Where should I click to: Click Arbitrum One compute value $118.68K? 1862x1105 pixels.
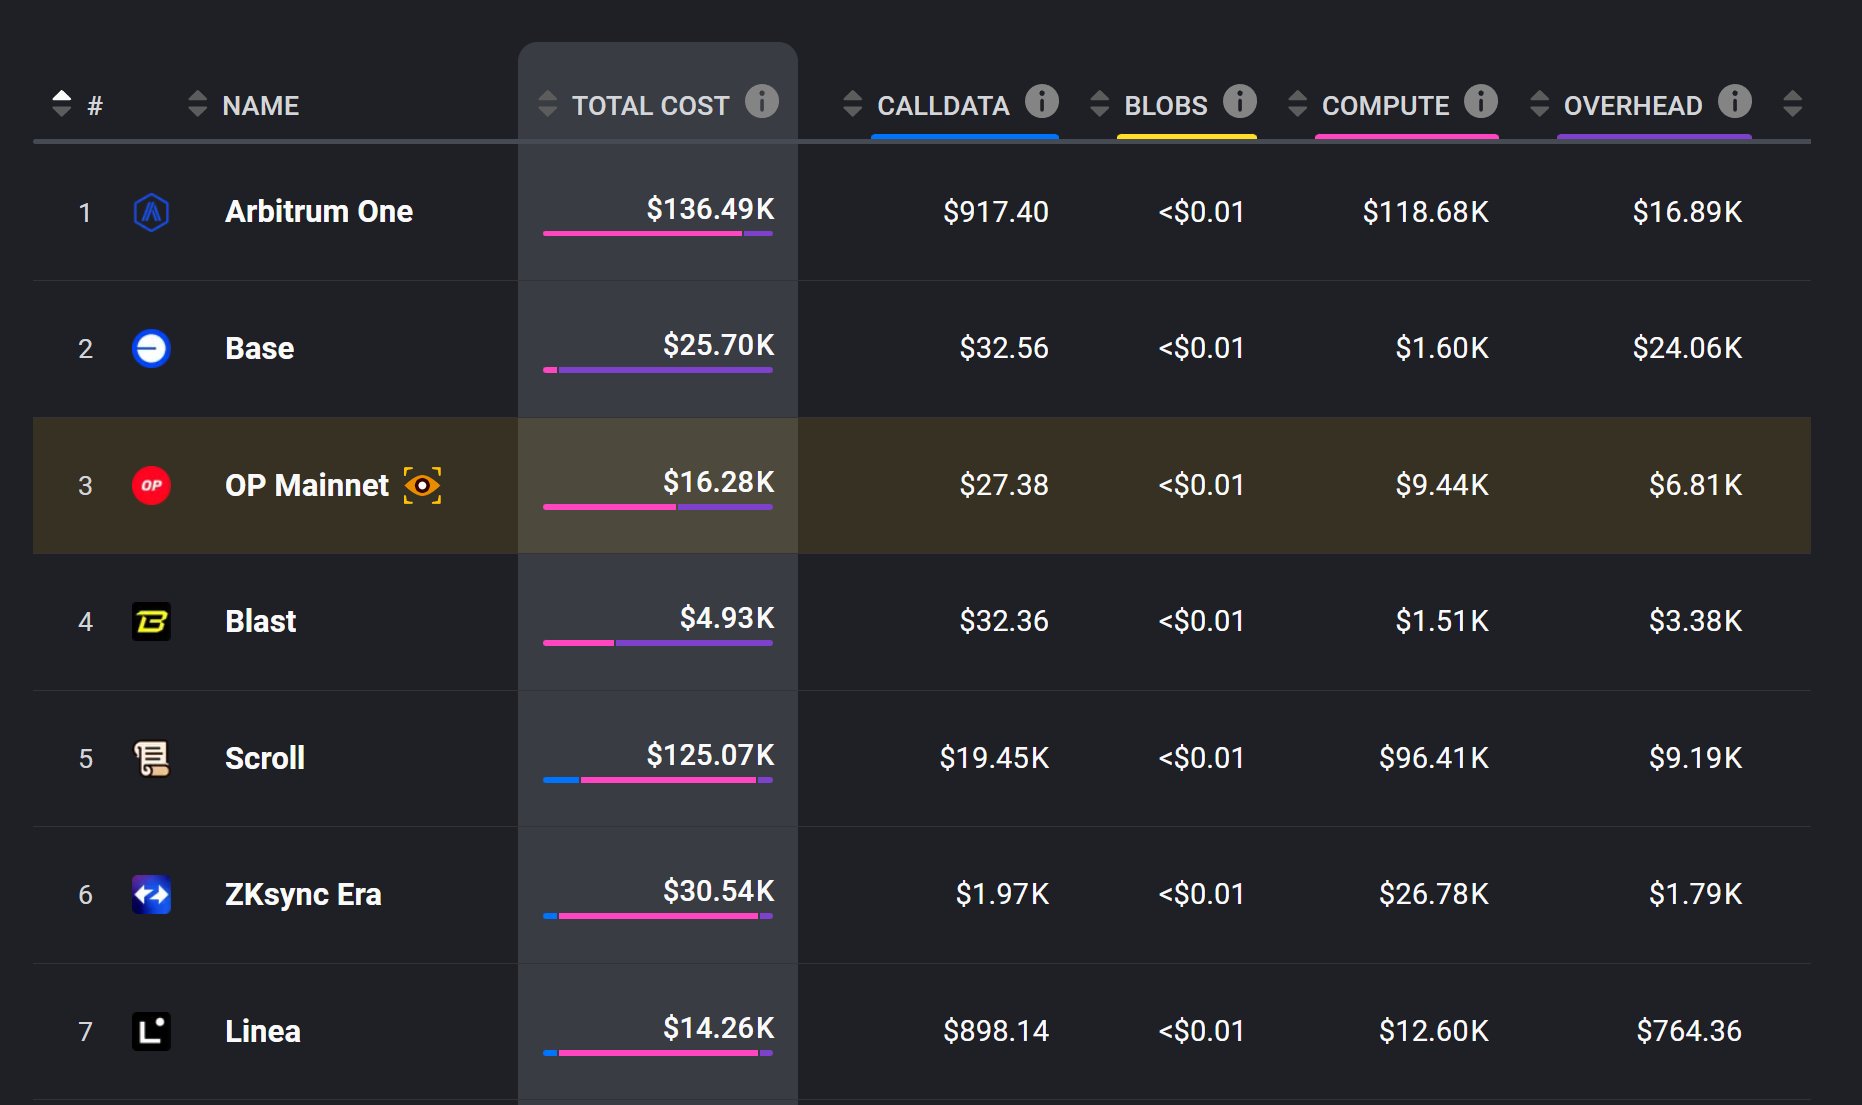point(1426,212)
